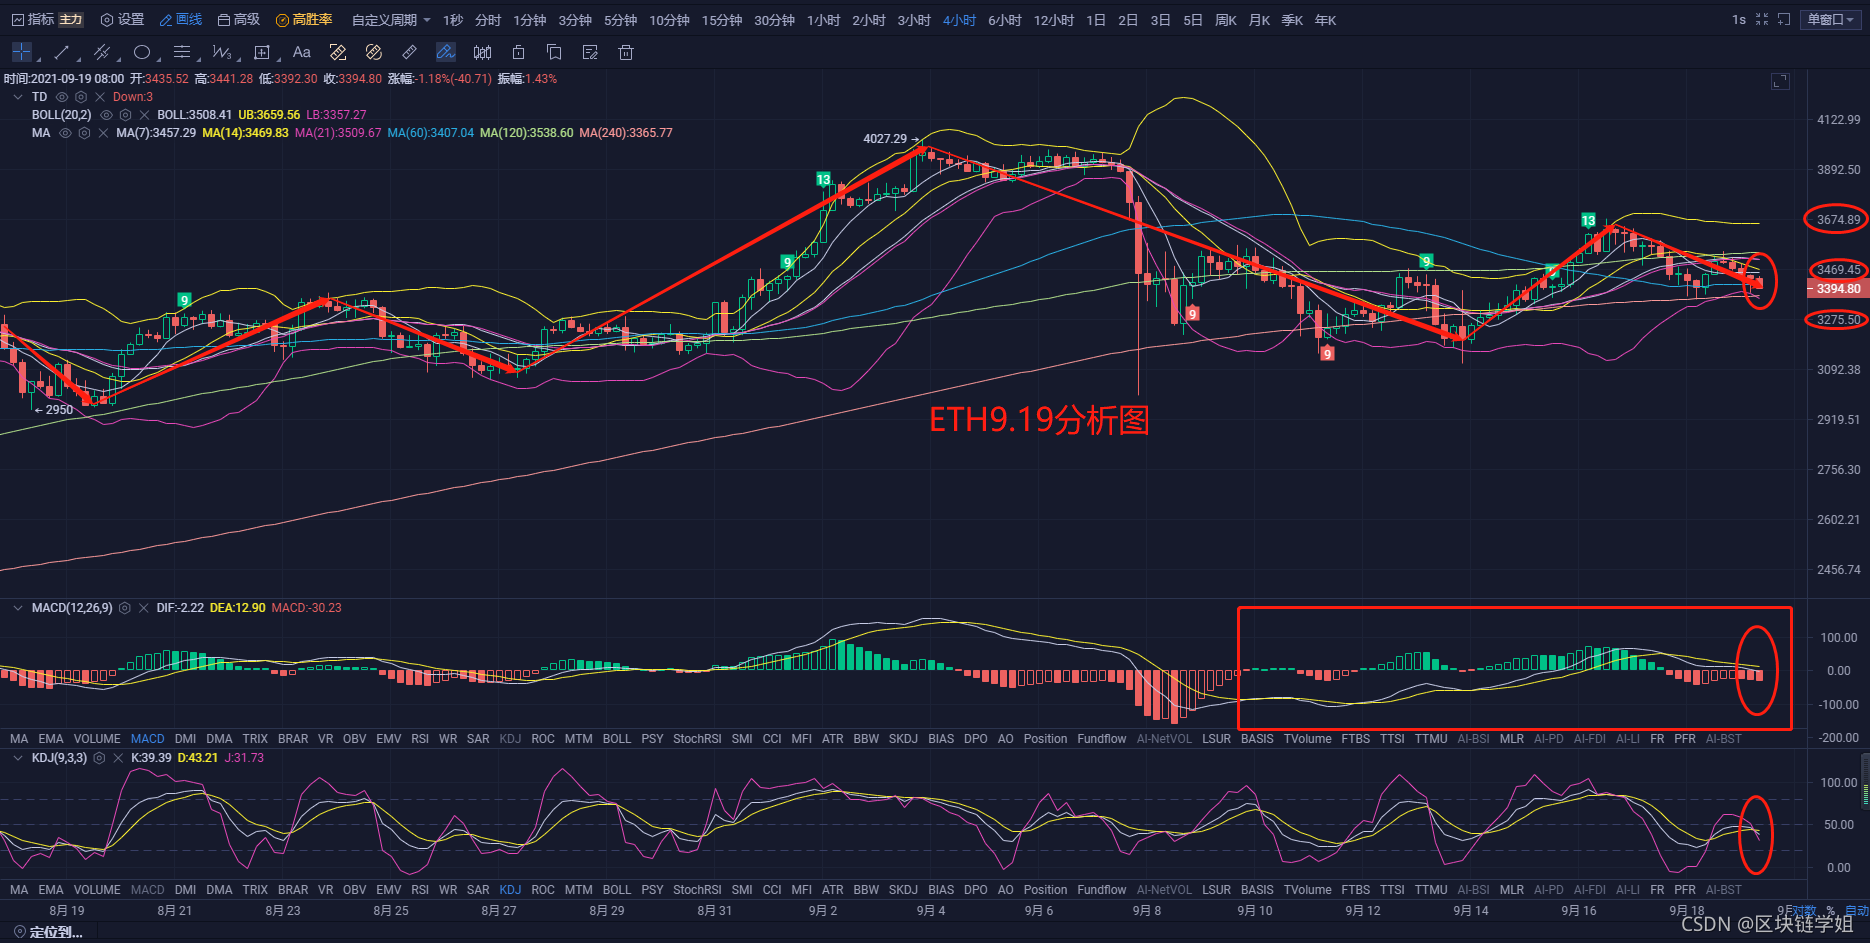Open settings for the KDJ(9,3,3) indicator
This screenshot has height=943, width=1870.
click(x=99, y=758)
